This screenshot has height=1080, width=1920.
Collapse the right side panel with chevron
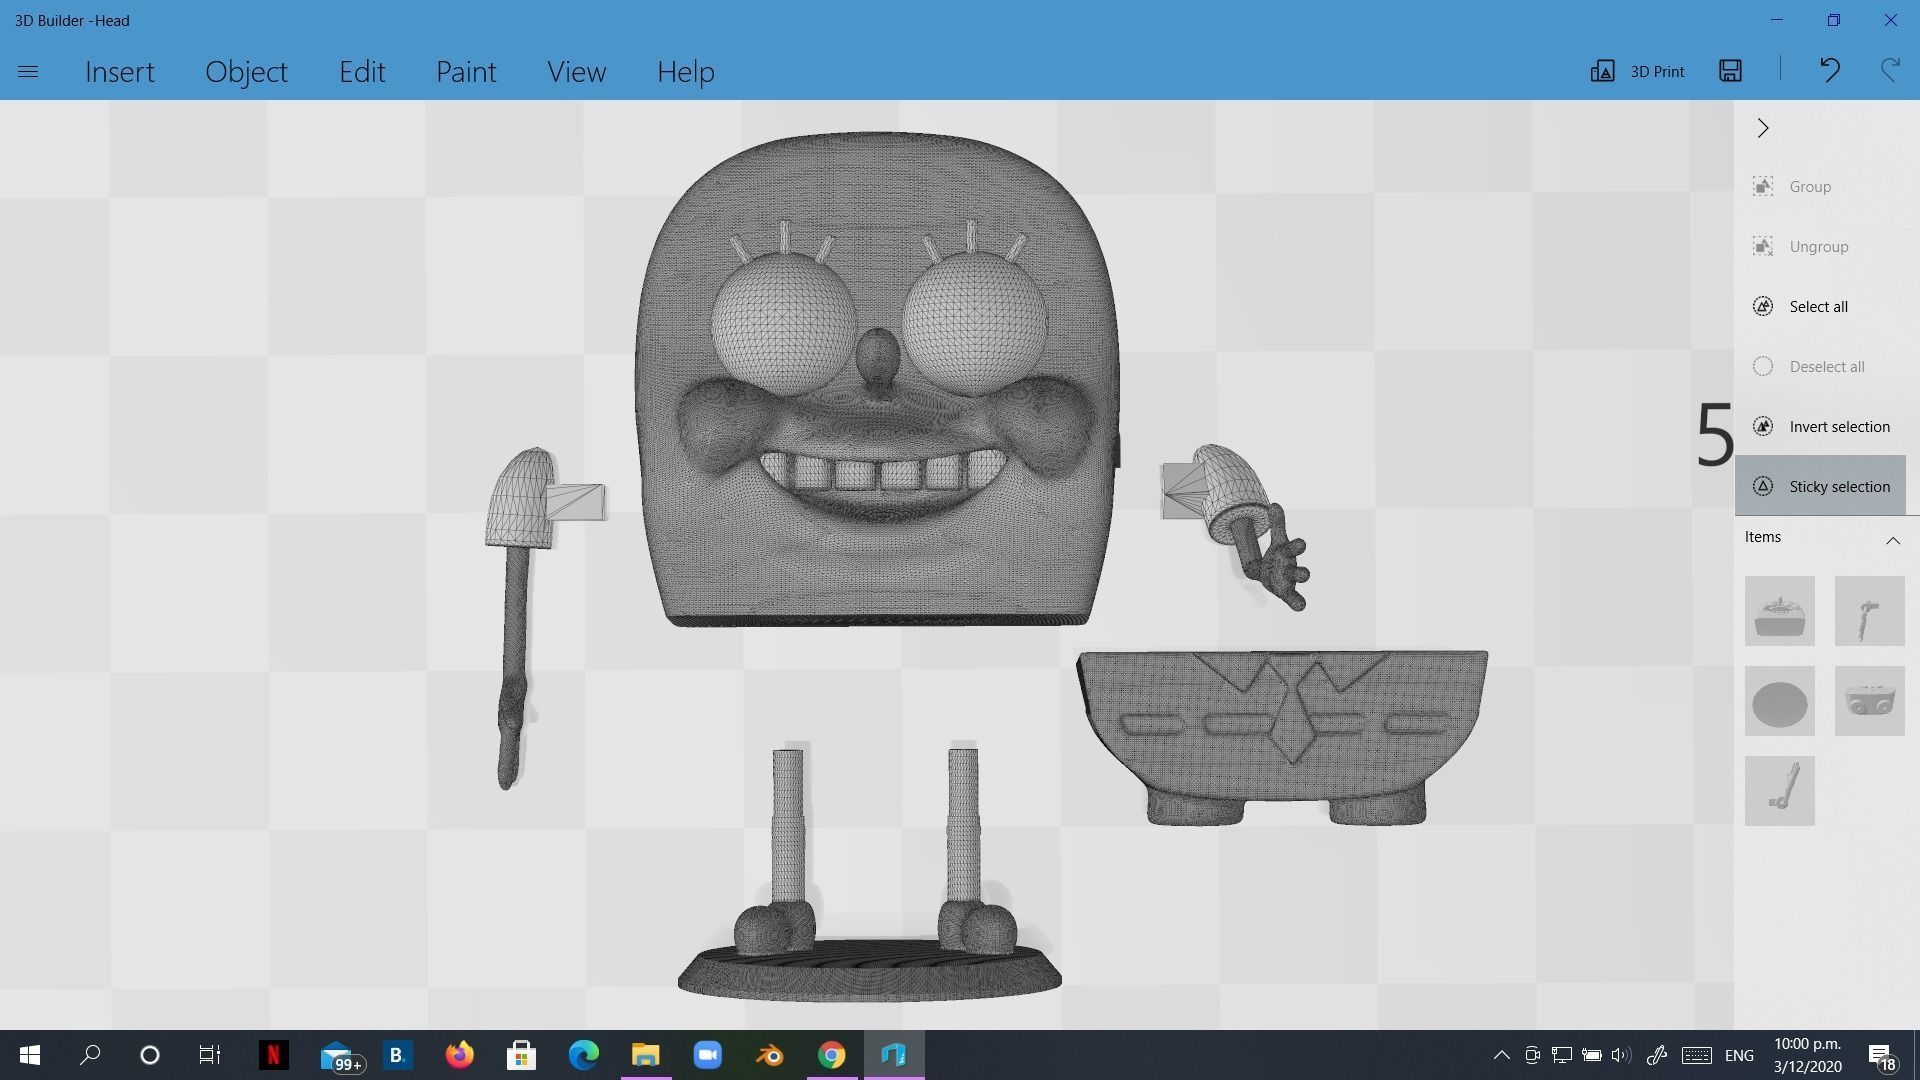1763,128
